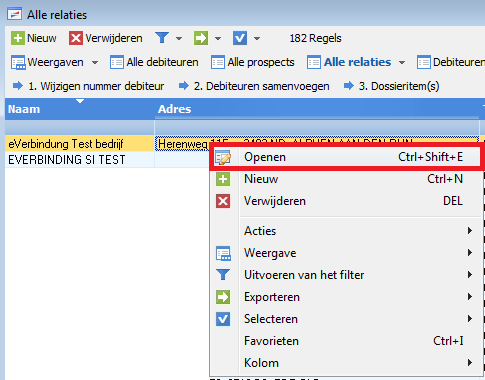Run action 3. Dossieritem(s)
This screenshot has width=485, height=380.
point(391,86)
